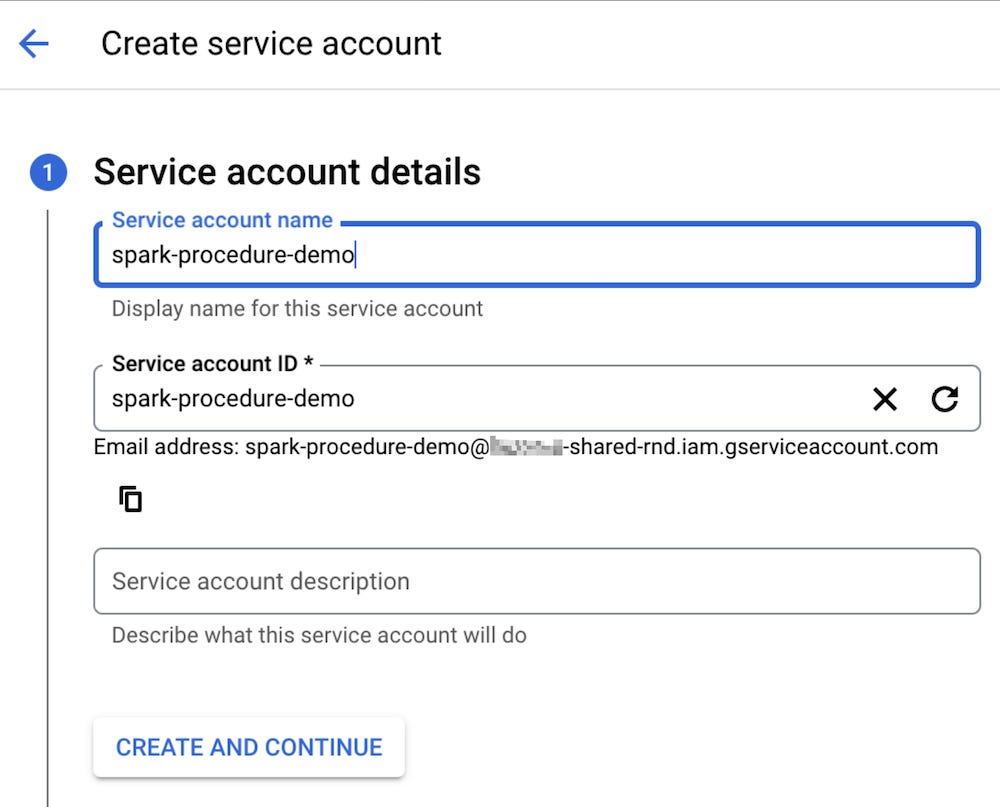Viewport: 1000px width, 807px height.
Task: Click the Create service account page title
Action: pos(270,43)
